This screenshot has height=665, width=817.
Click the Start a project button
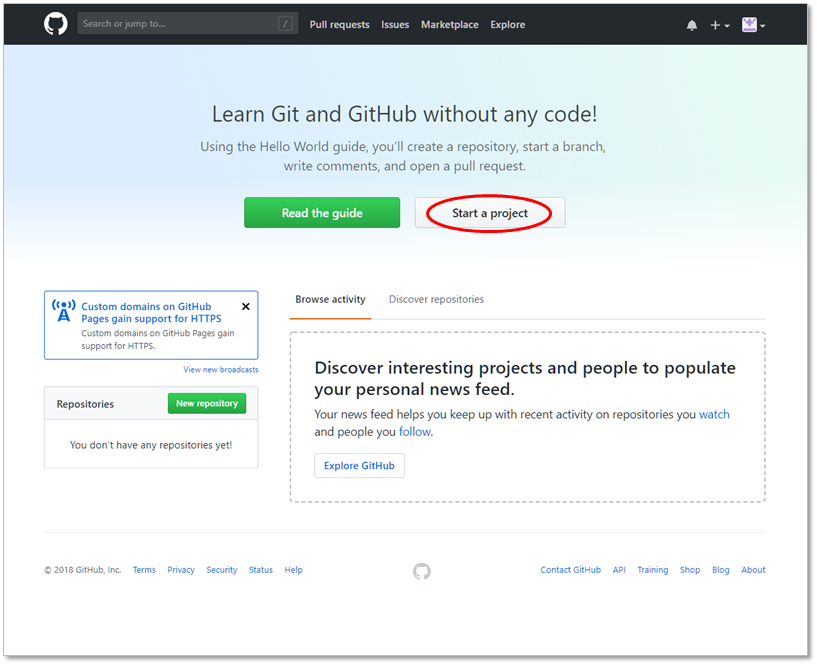pyautogui.click(x=488, y=212)
